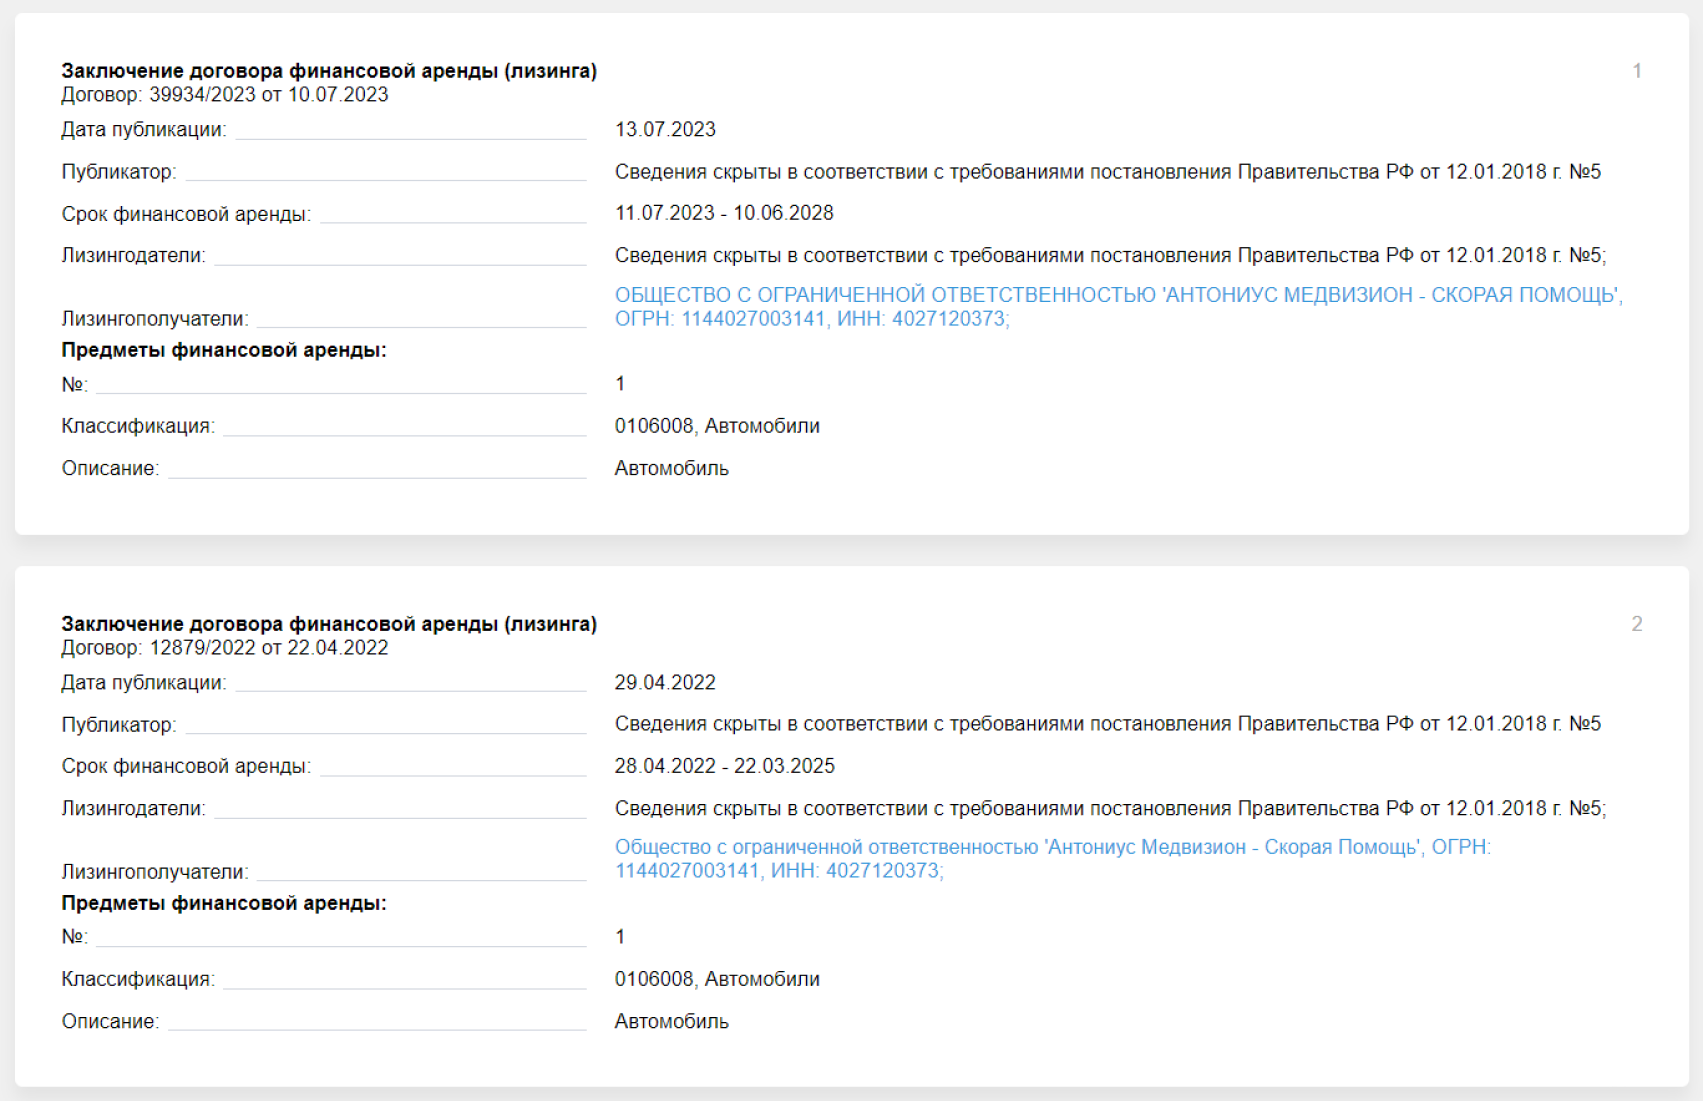The image size is (1703, 1101).
Task: Select '0106008, Автомобили' classification in first record
Action: pyautogui.click(x=717, y=426)
